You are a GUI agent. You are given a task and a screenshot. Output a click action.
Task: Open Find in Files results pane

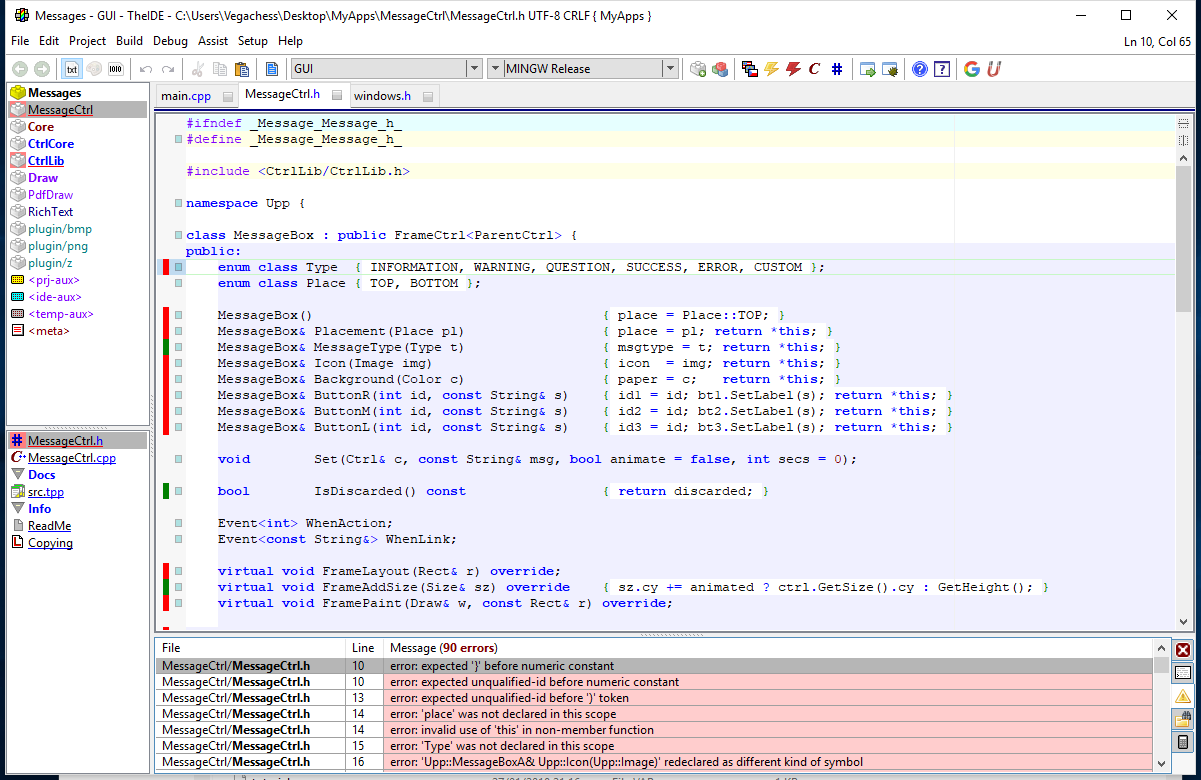pyautogui.click(x=1183, y=719)
